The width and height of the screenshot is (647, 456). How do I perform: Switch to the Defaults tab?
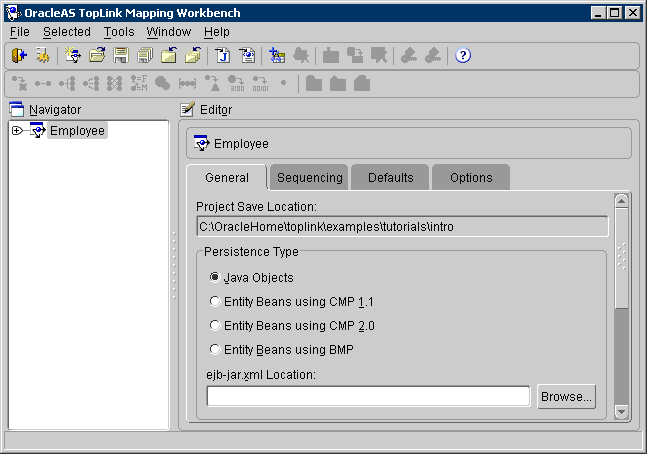[390, 177]
